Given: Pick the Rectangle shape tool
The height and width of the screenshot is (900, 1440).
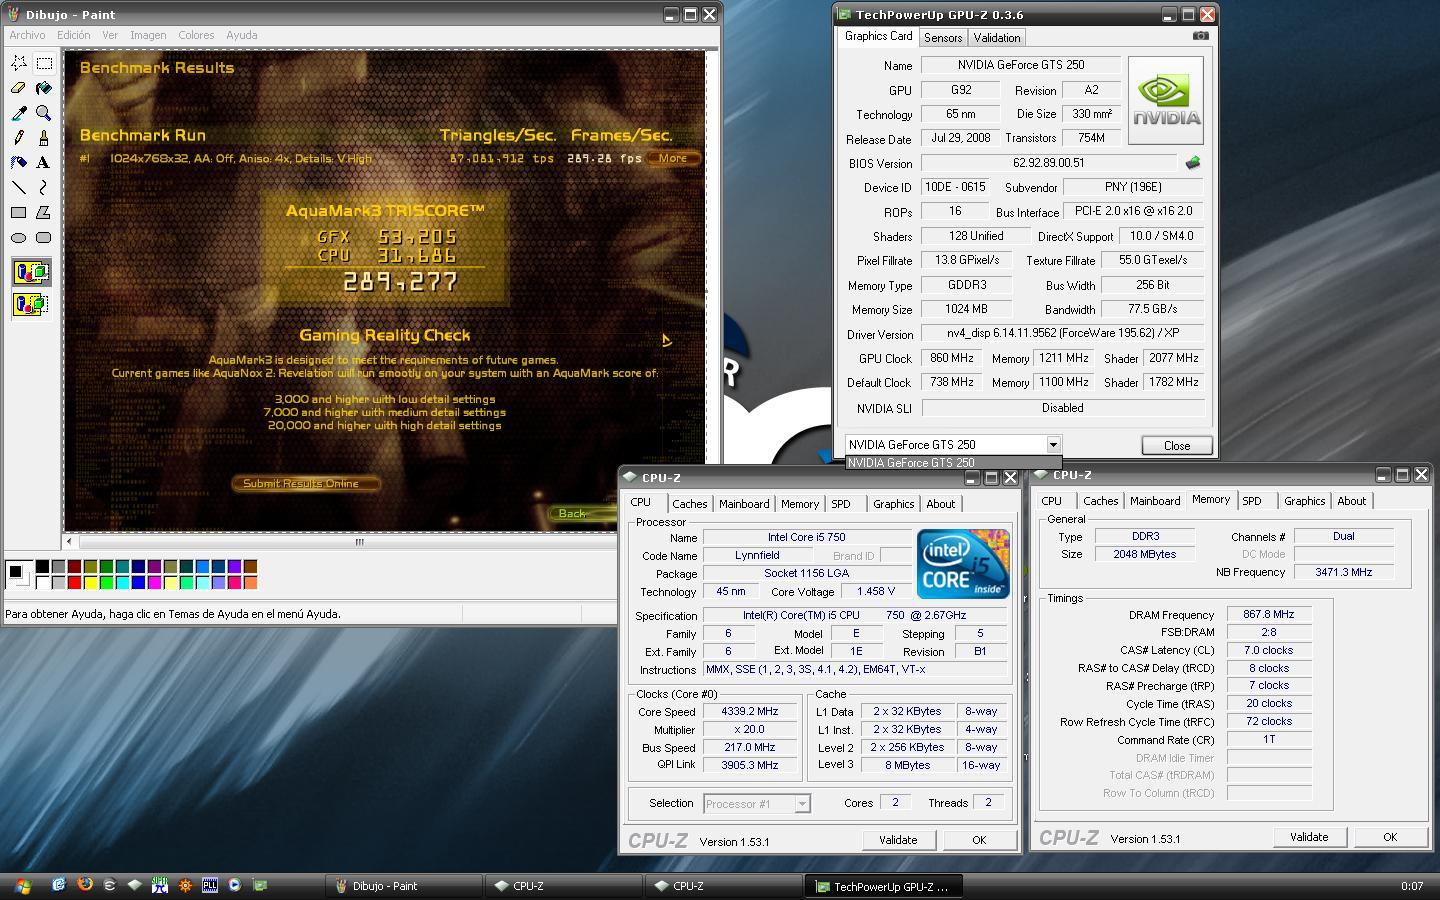Looking at the screenshot, I should 19,212.
